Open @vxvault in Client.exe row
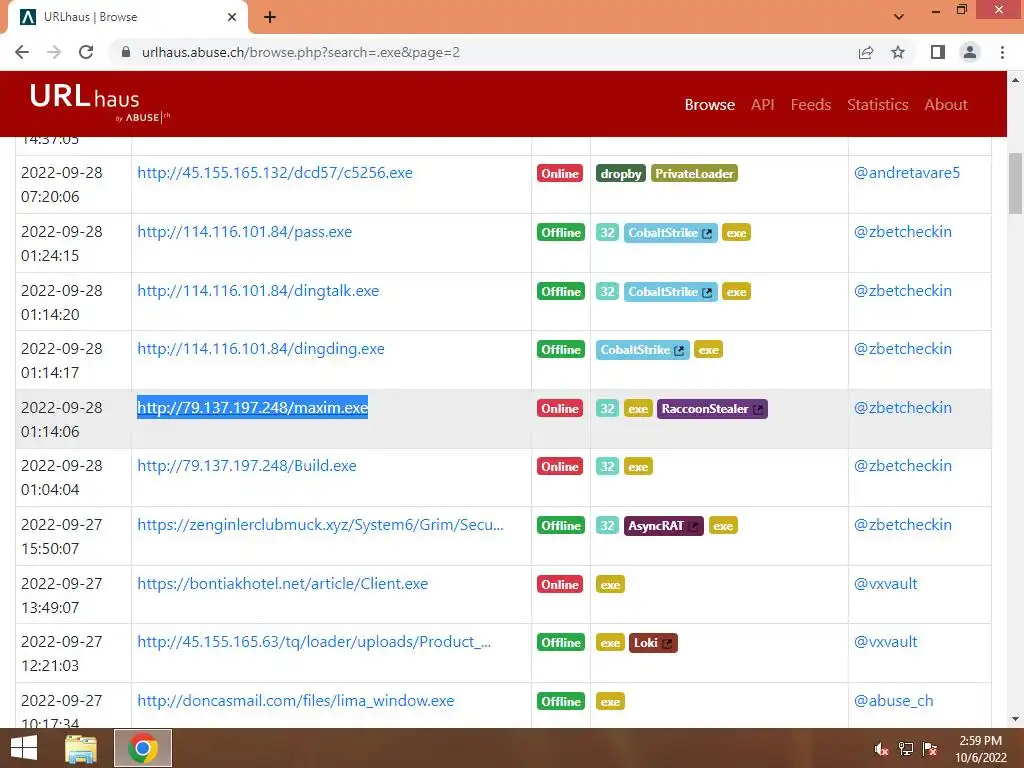This screenshot has height=768, width=1024. [886, 583]
